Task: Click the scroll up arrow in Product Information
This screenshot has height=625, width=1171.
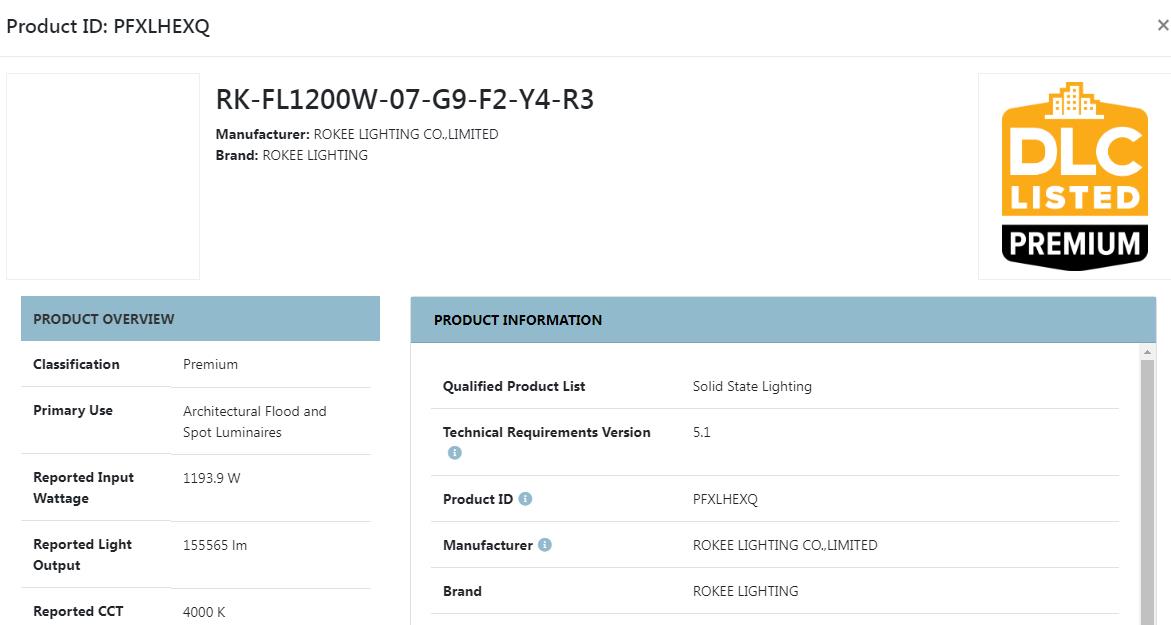Action: click(1147, 351)
